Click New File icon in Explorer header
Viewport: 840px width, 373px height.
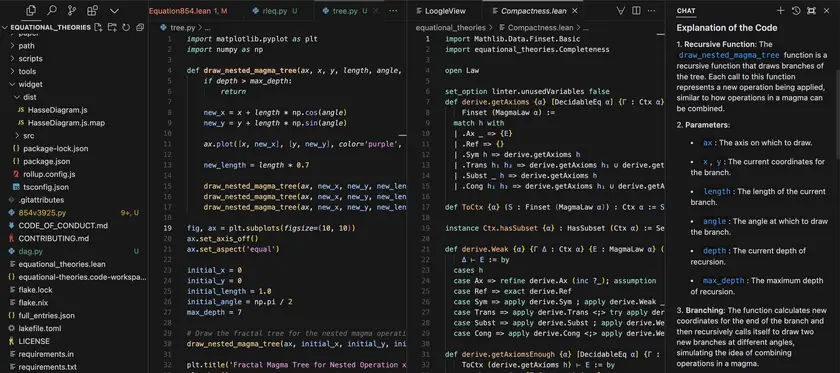tap(99, 27)
